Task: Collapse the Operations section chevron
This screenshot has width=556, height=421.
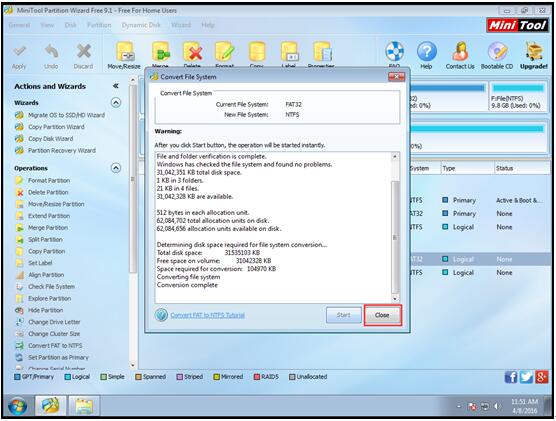Action: point(116,168)
